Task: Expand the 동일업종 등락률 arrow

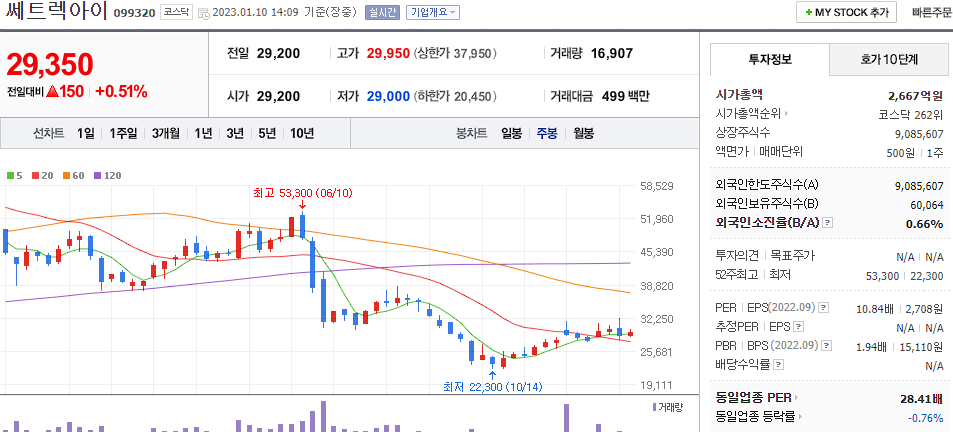Action: point(799,417)
